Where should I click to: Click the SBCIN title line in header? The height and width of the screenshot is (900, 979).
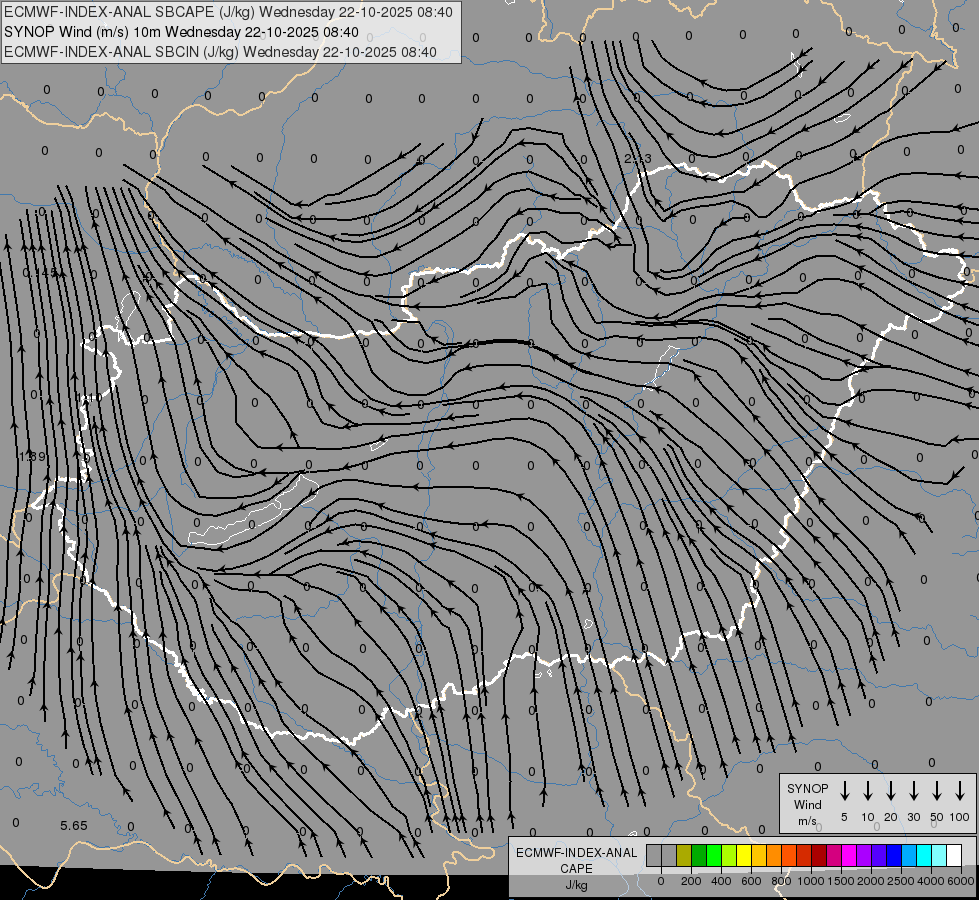[x=220, y=52]
